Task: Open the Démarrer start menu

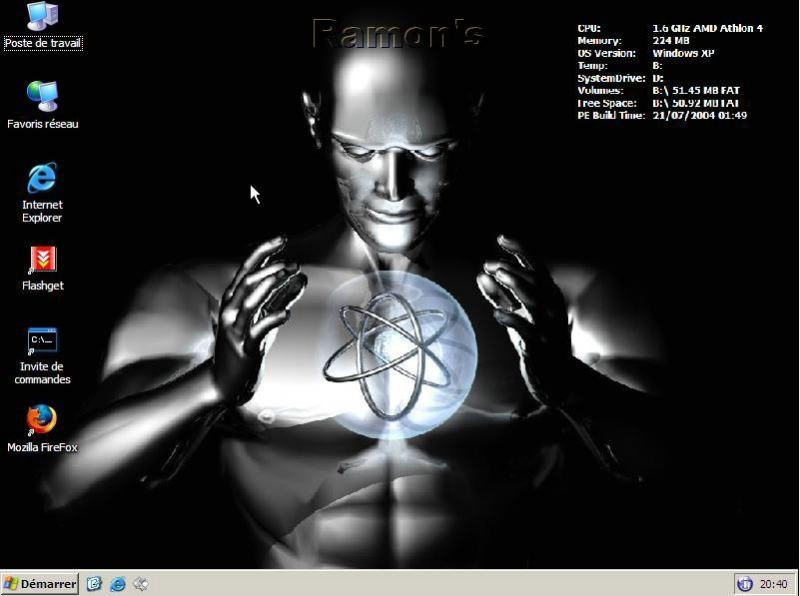Action: (40, 584)
